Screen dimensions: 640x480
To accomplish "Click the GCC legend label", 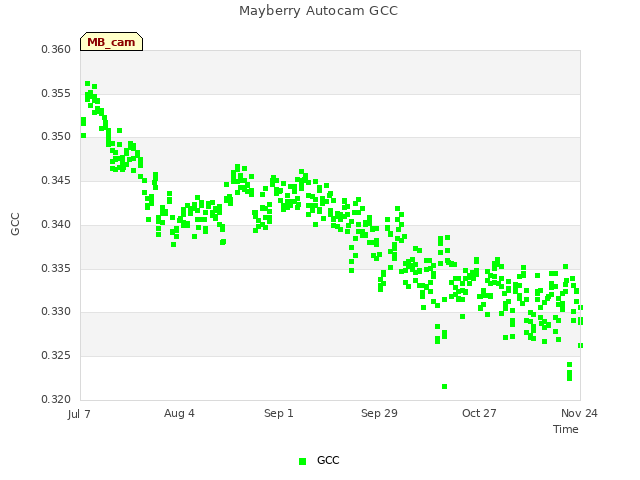I will pyautogui.click(x=328, y=460).
